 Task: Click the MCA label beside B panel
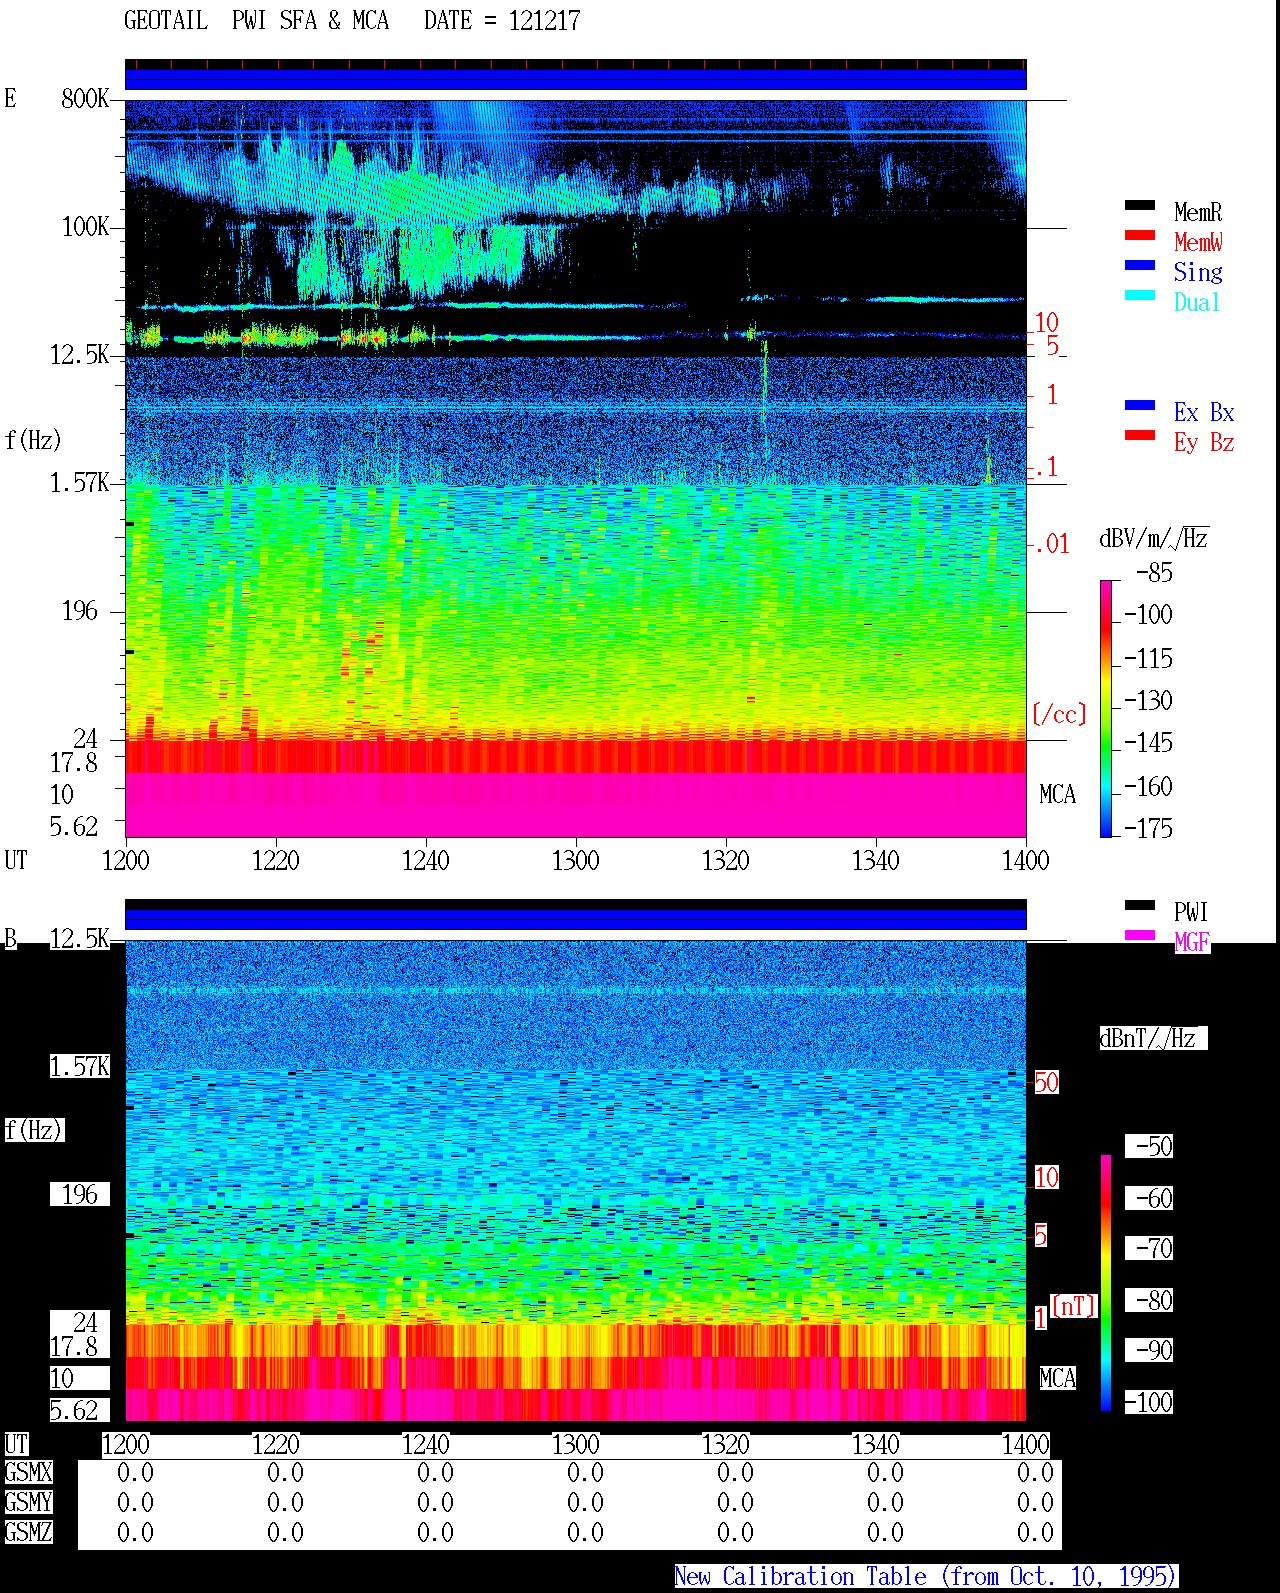pyautogui.click(x=1057, y=1378)
